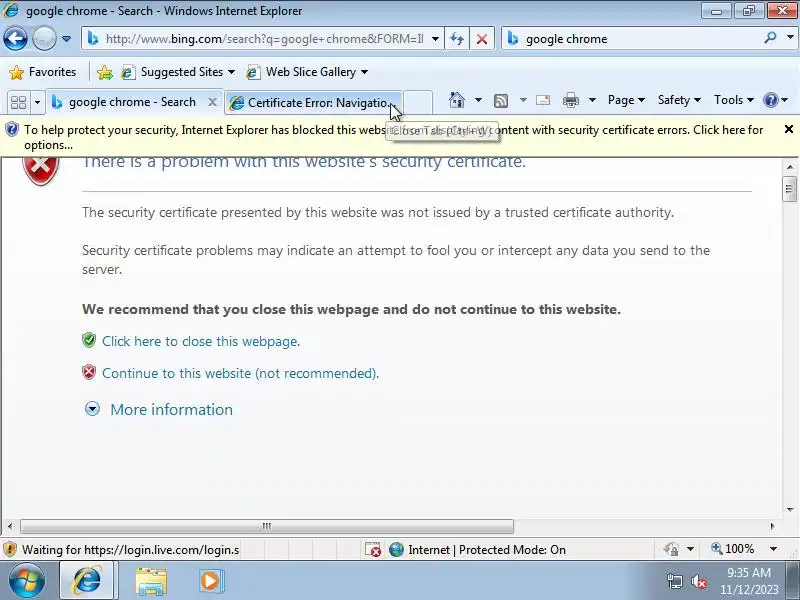The width and height of the screenshot is (800, 600).
Task: Click the greyed-out Forward navigation button
Action: click(44, 38)
